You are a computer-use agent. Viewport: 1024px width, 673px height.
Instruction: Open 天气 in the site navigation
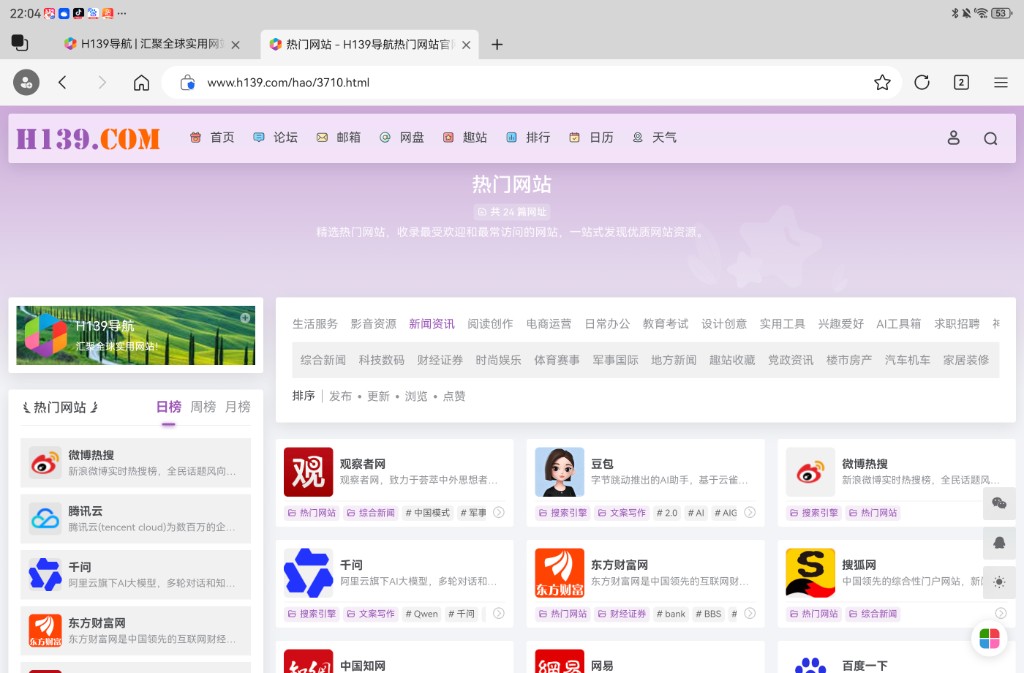pyautogui.click(x=654, y=138)
